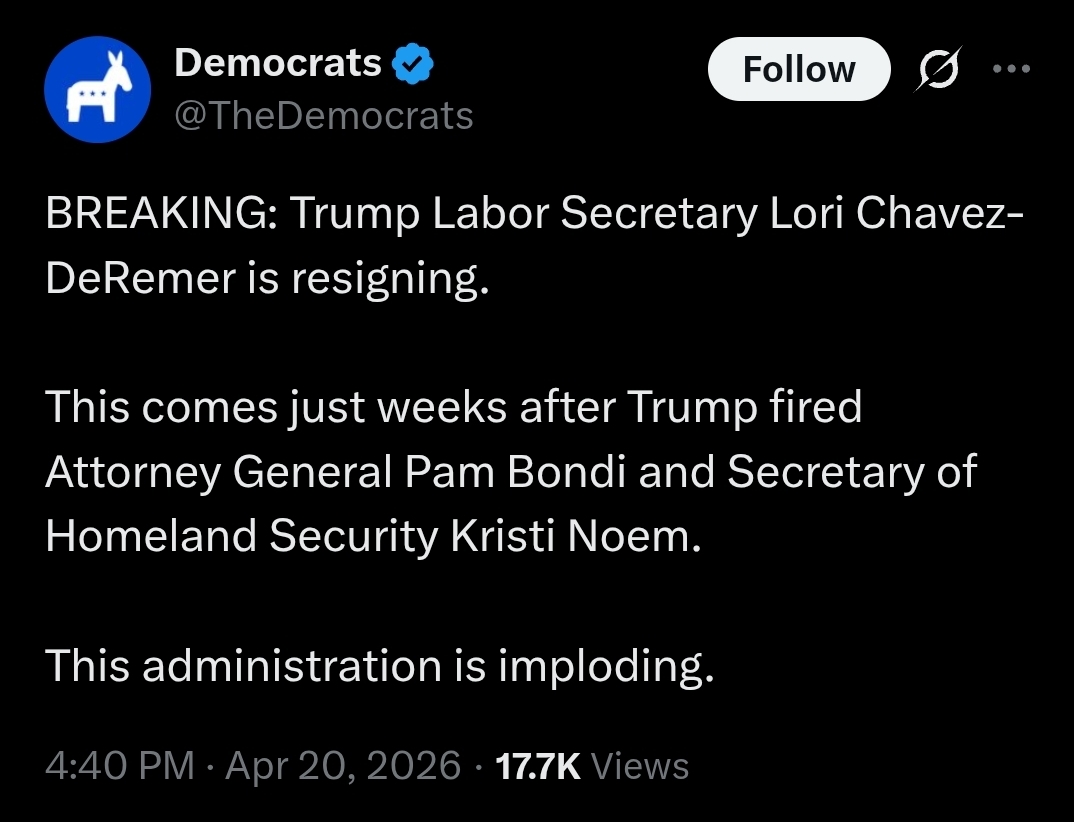Screen dimensions: 1074x822
Task: Visit the @TheDemocrats handle
Action: [323, 116]
